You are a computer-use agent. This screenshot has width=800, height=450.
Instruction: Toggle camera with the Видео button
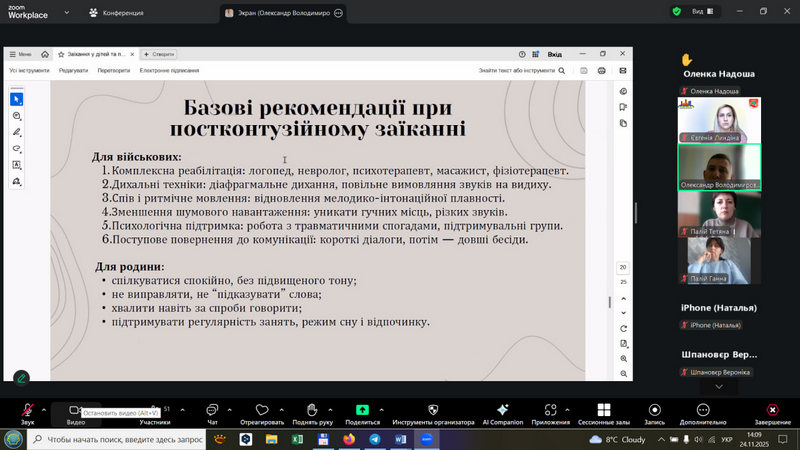(x=76, y=410)
